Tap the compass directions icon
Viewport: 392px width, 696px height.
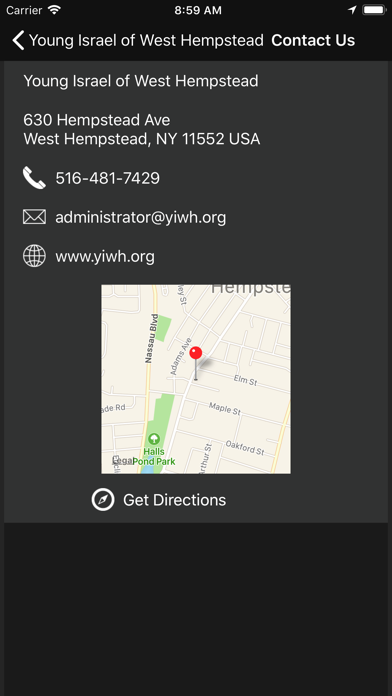coord(103,500)
